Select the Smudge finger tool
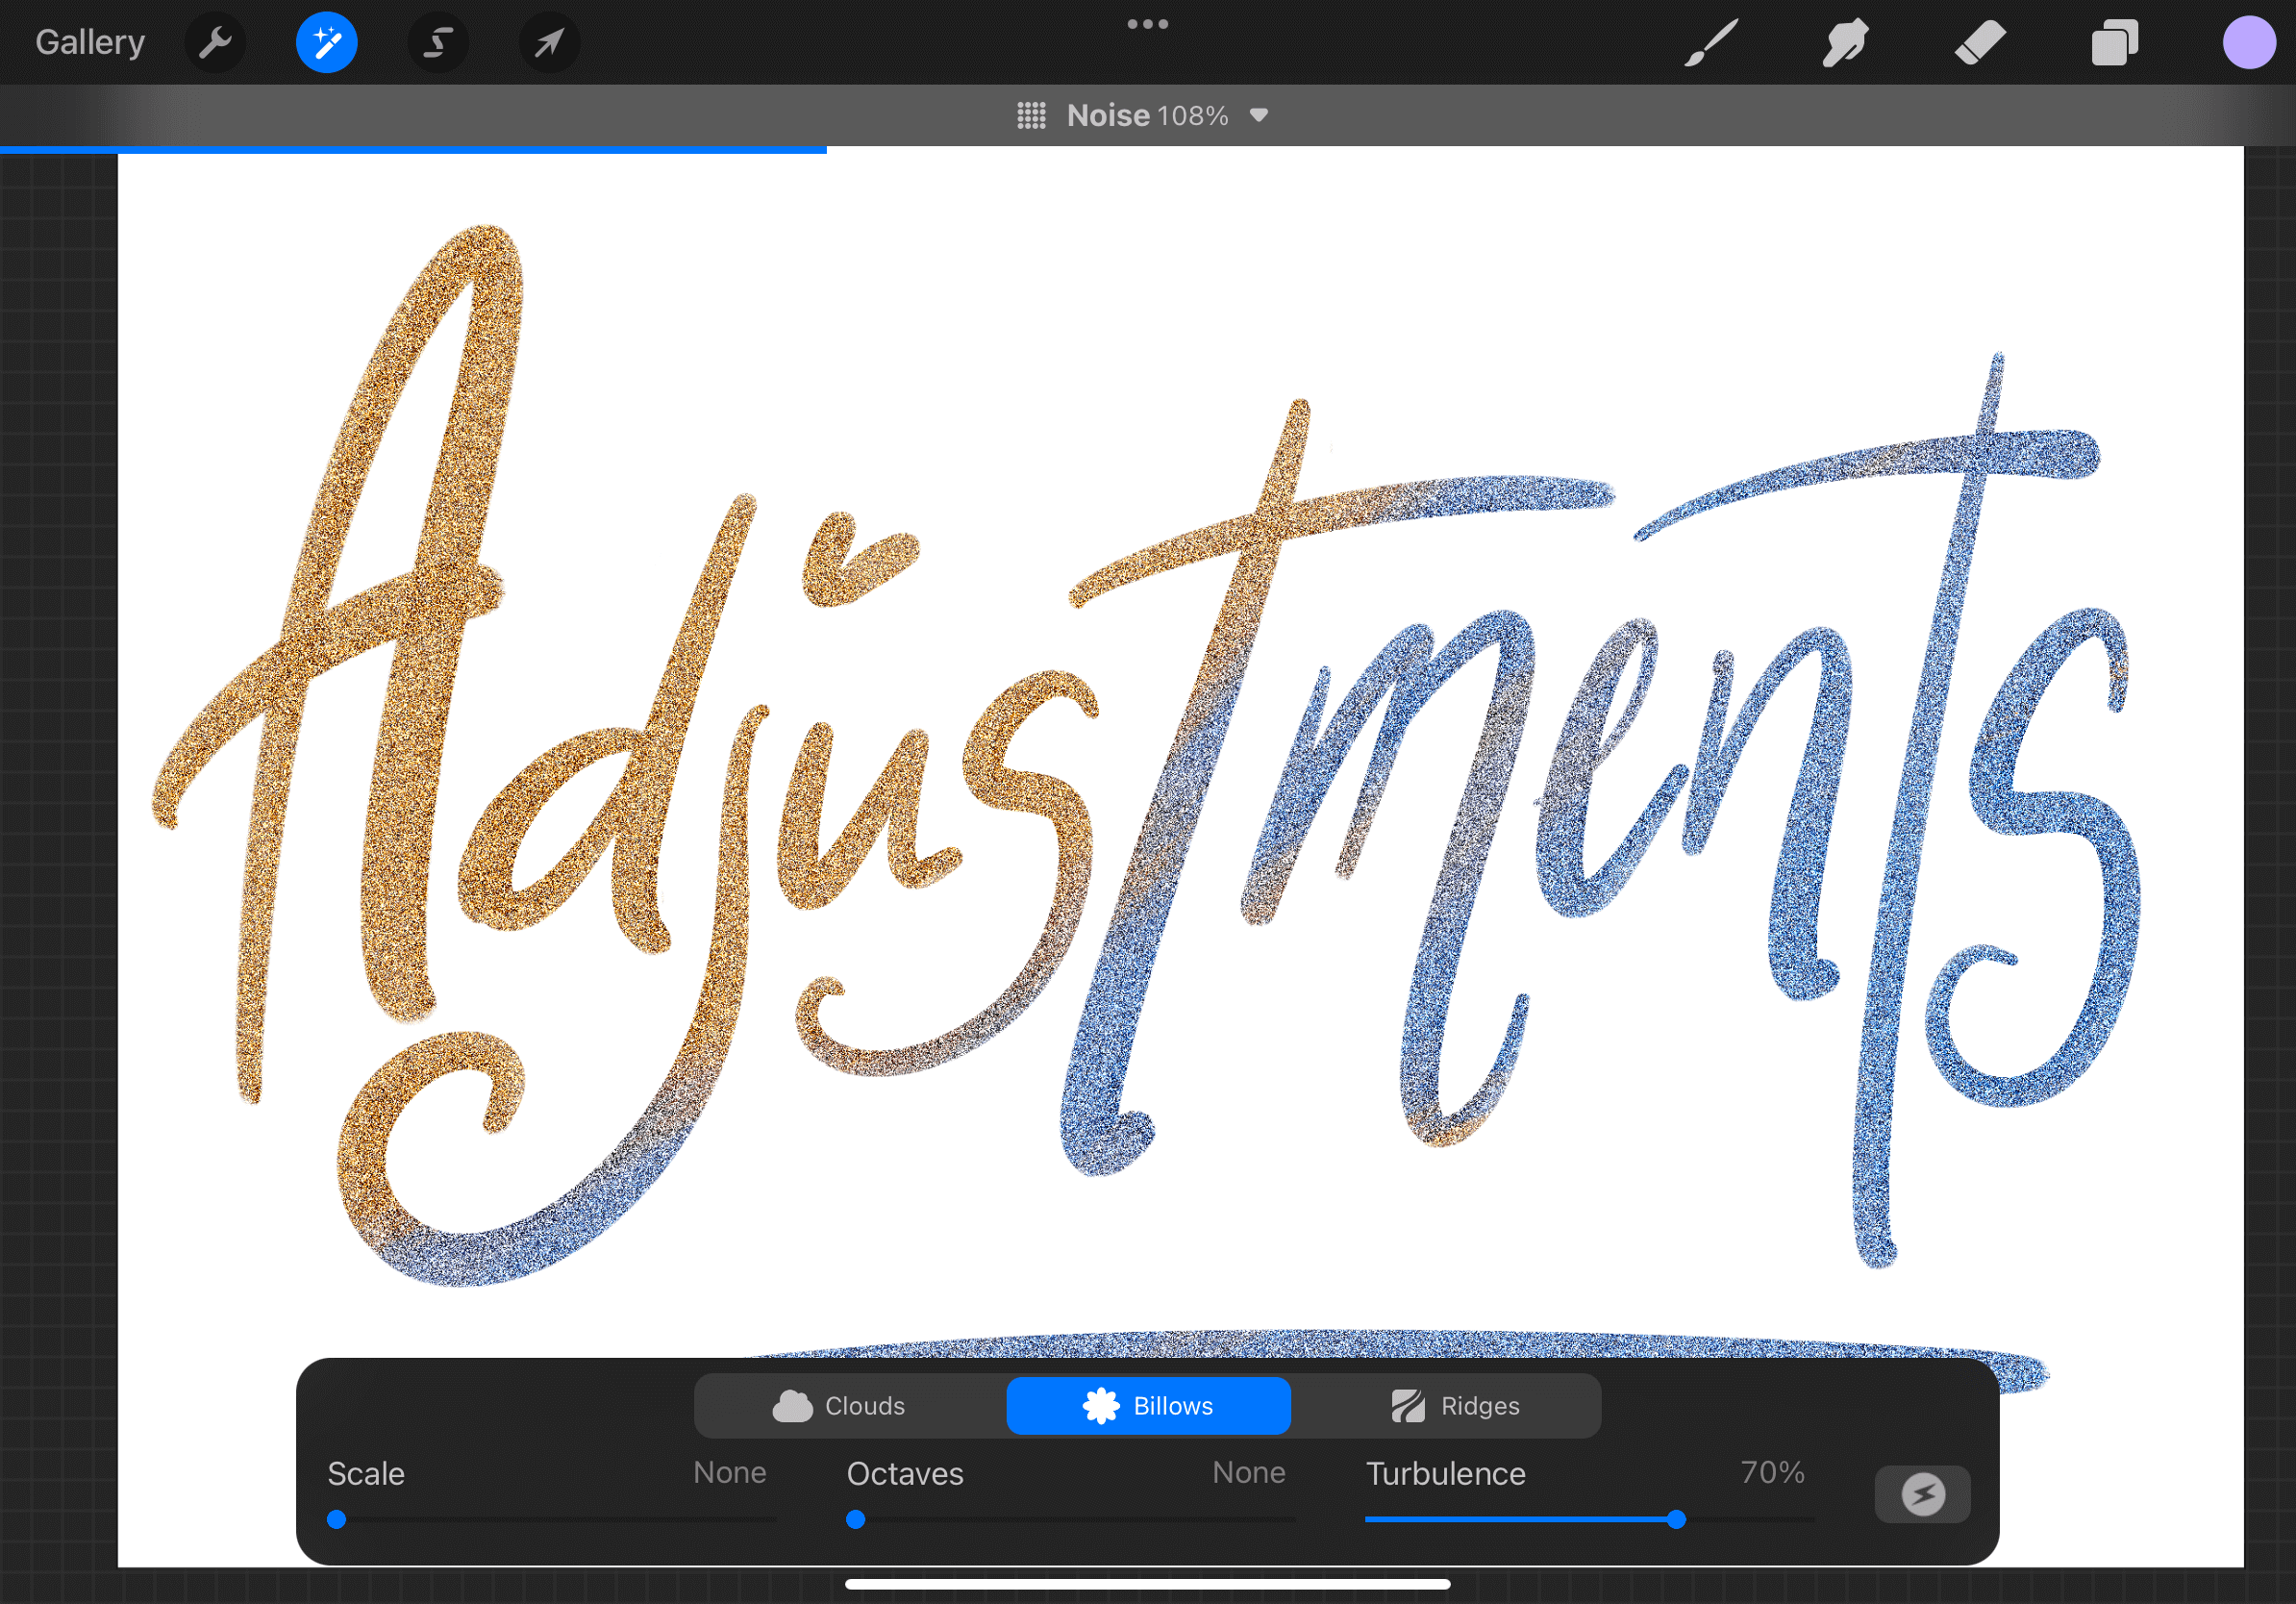 point(1844,43)
